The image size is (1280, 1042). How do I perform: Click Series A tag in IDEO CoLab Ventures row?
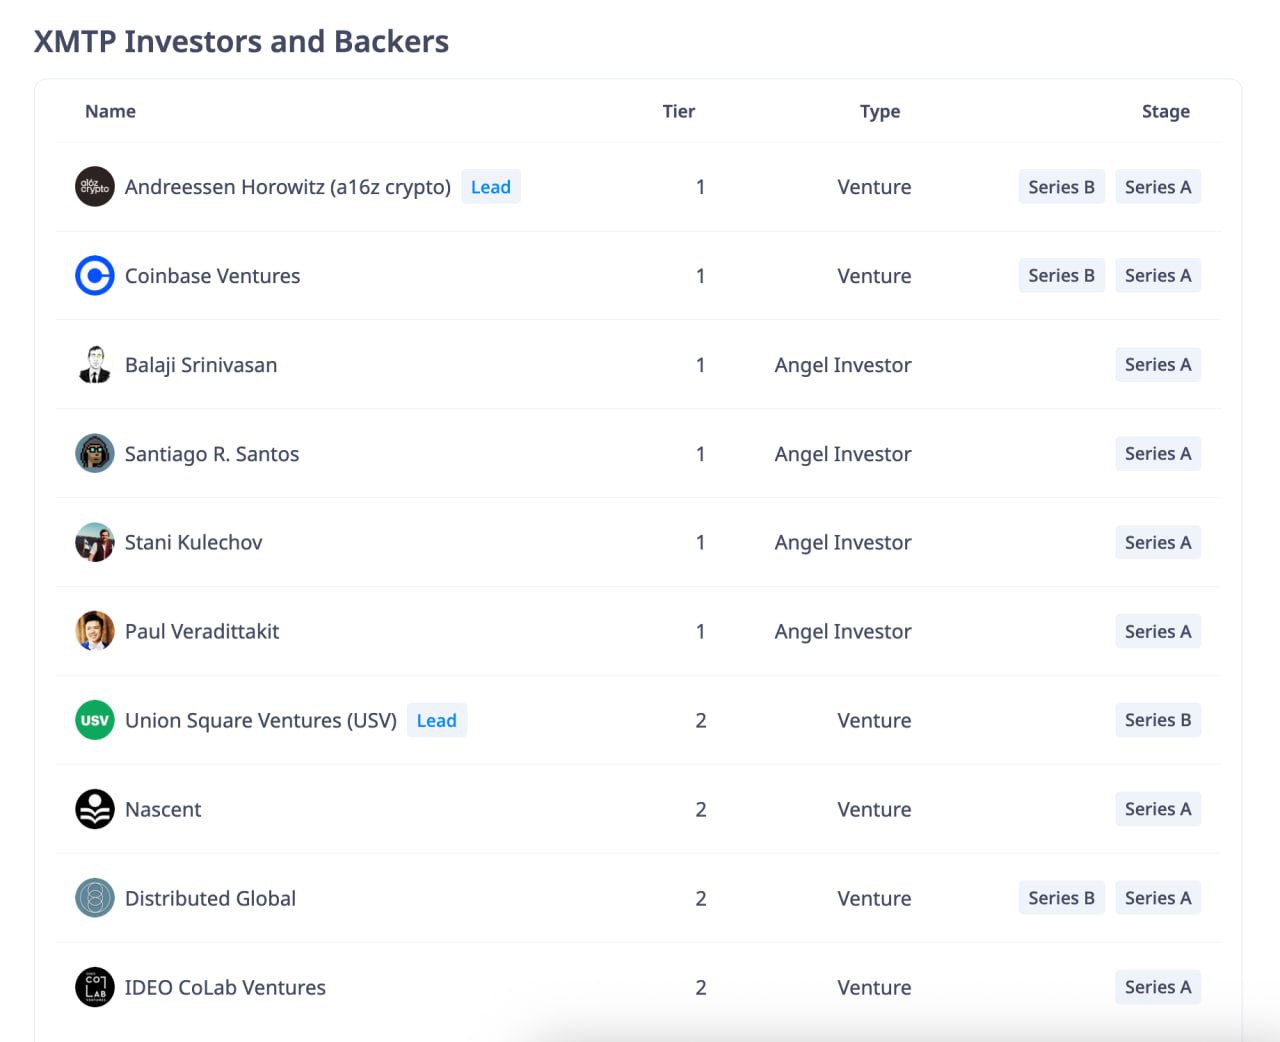[x=1158, y=987]
